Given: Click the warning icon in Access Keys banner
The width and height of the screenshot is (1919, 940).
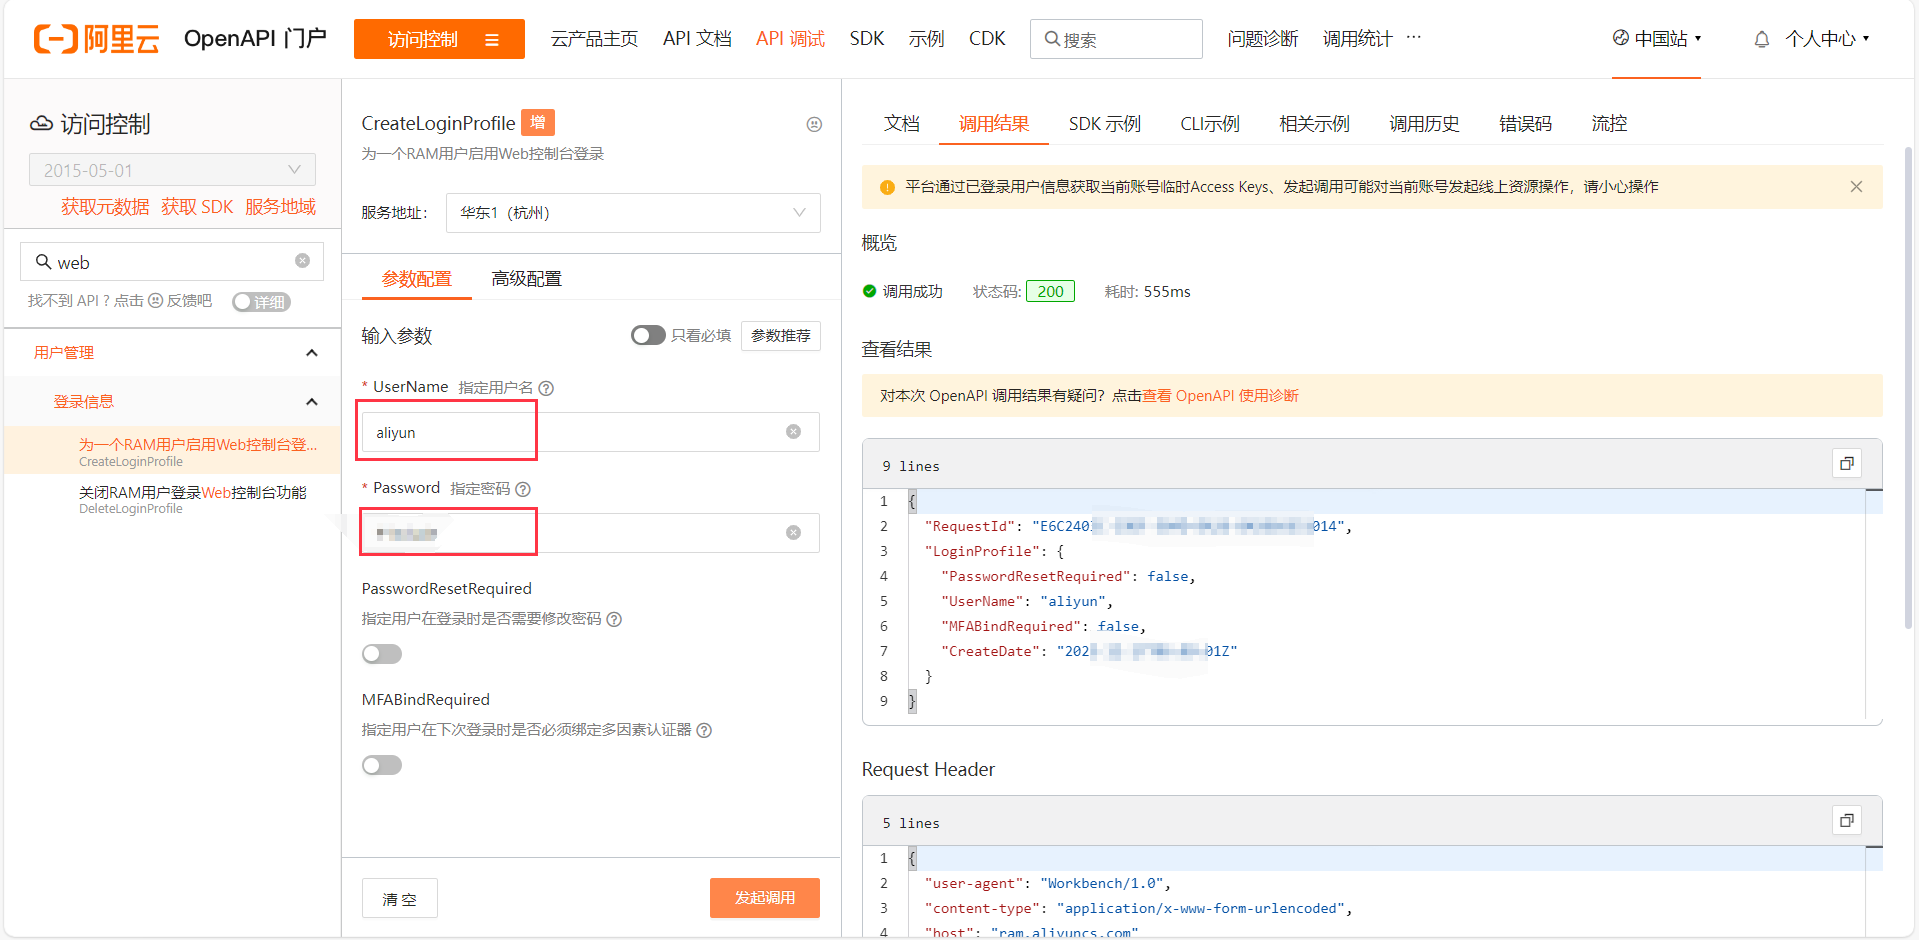Looking at the screenshot, I should click(887, 187).
